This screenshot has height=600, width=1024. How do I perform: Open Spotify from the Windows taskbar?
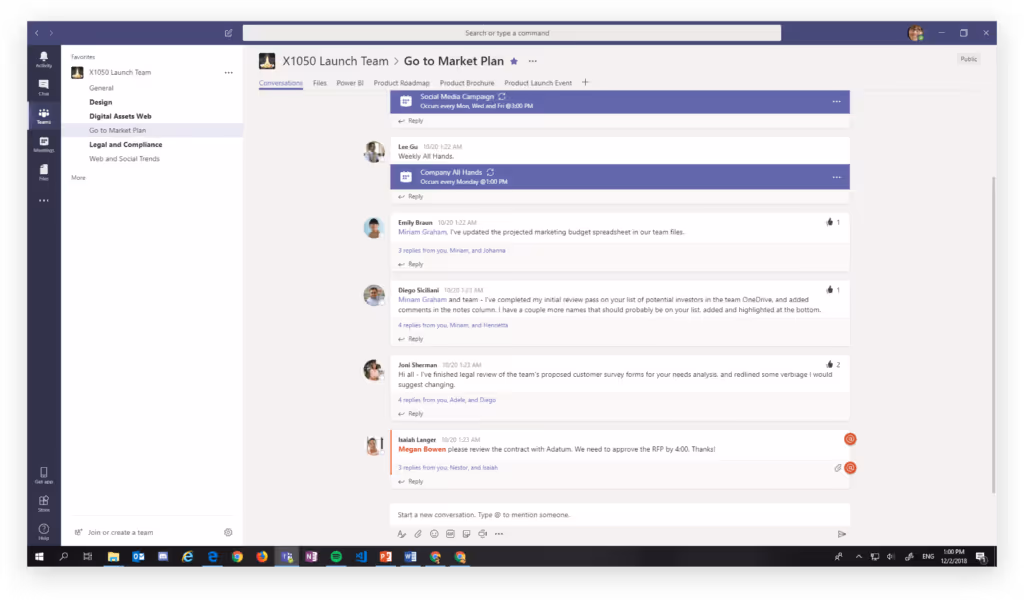(x=336, y=557)
